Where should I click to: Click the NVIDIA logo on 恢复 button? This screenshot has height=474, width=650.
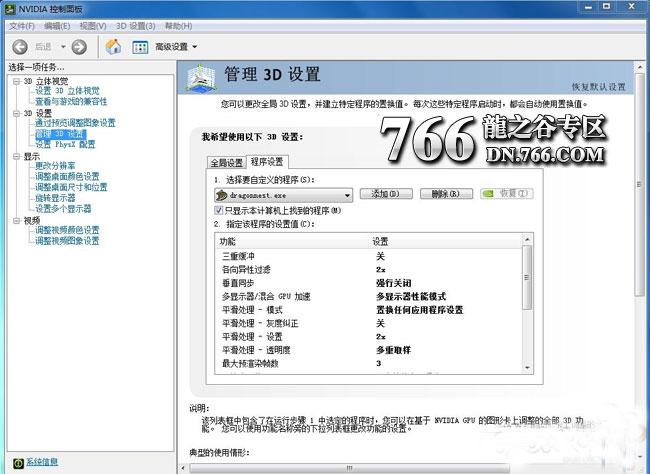click(x=489, y=194)
